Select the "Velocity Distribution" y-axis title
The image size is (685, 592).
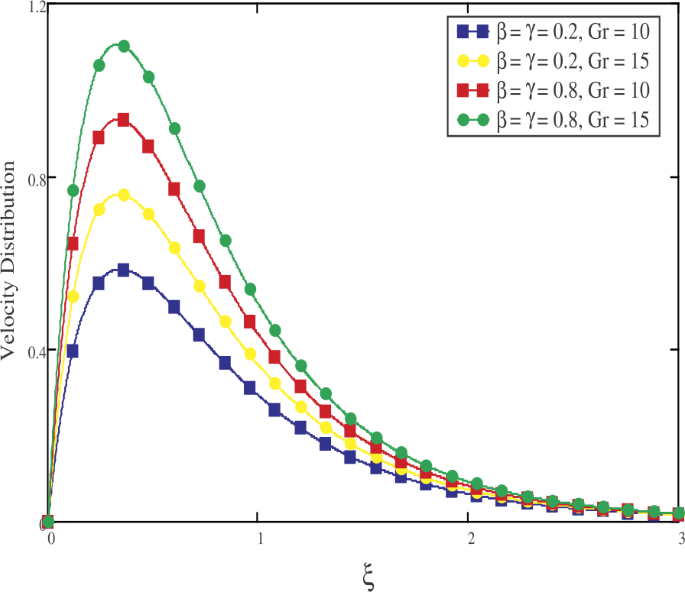coord(8,260)
